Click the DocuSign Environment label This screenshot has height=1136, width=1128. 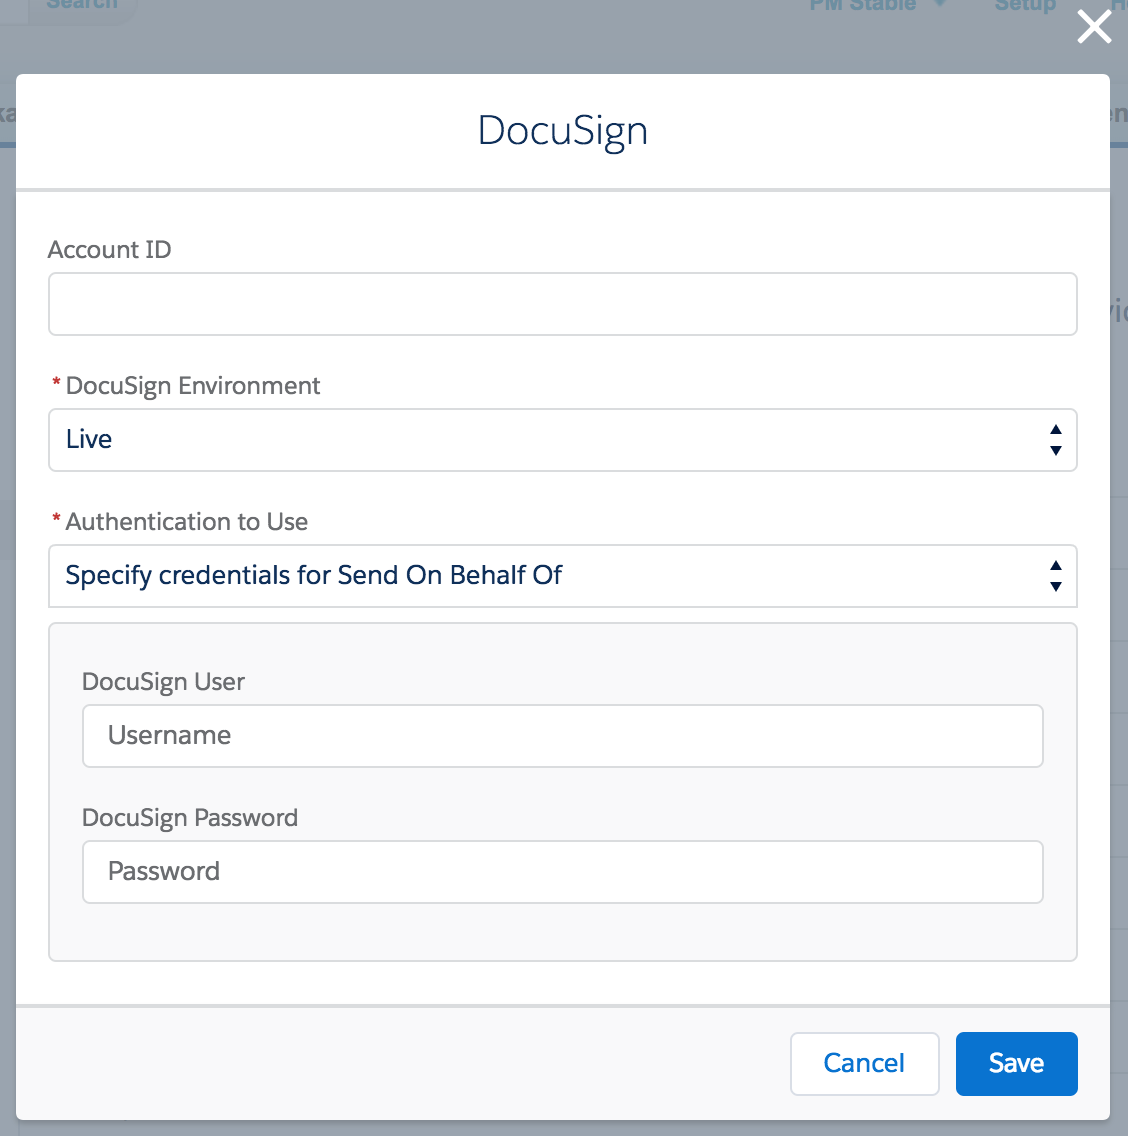point(193,386)
